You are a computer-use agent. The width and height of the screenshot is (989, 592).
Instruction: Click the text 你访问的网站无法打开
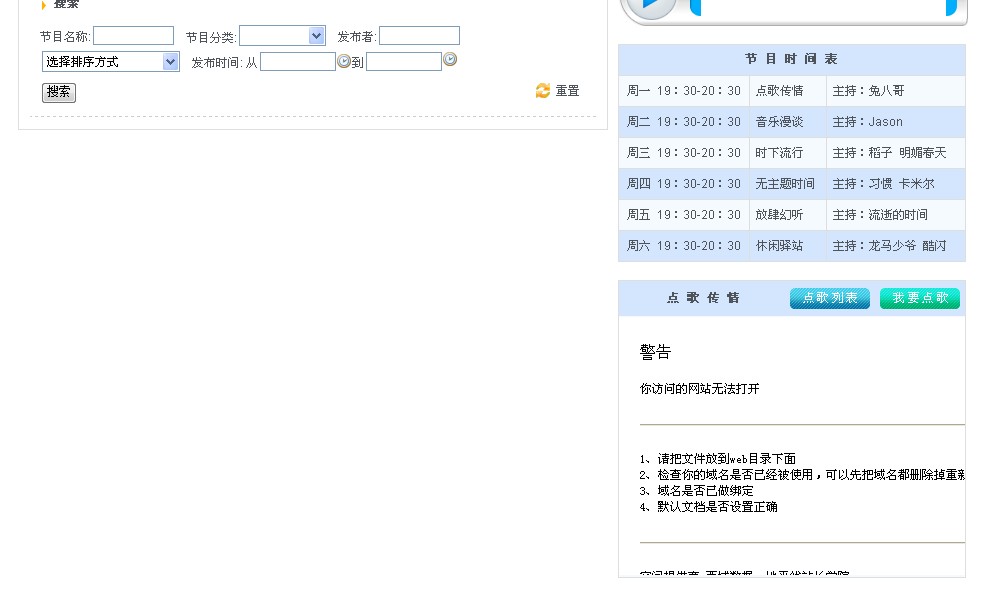[699, 388]
